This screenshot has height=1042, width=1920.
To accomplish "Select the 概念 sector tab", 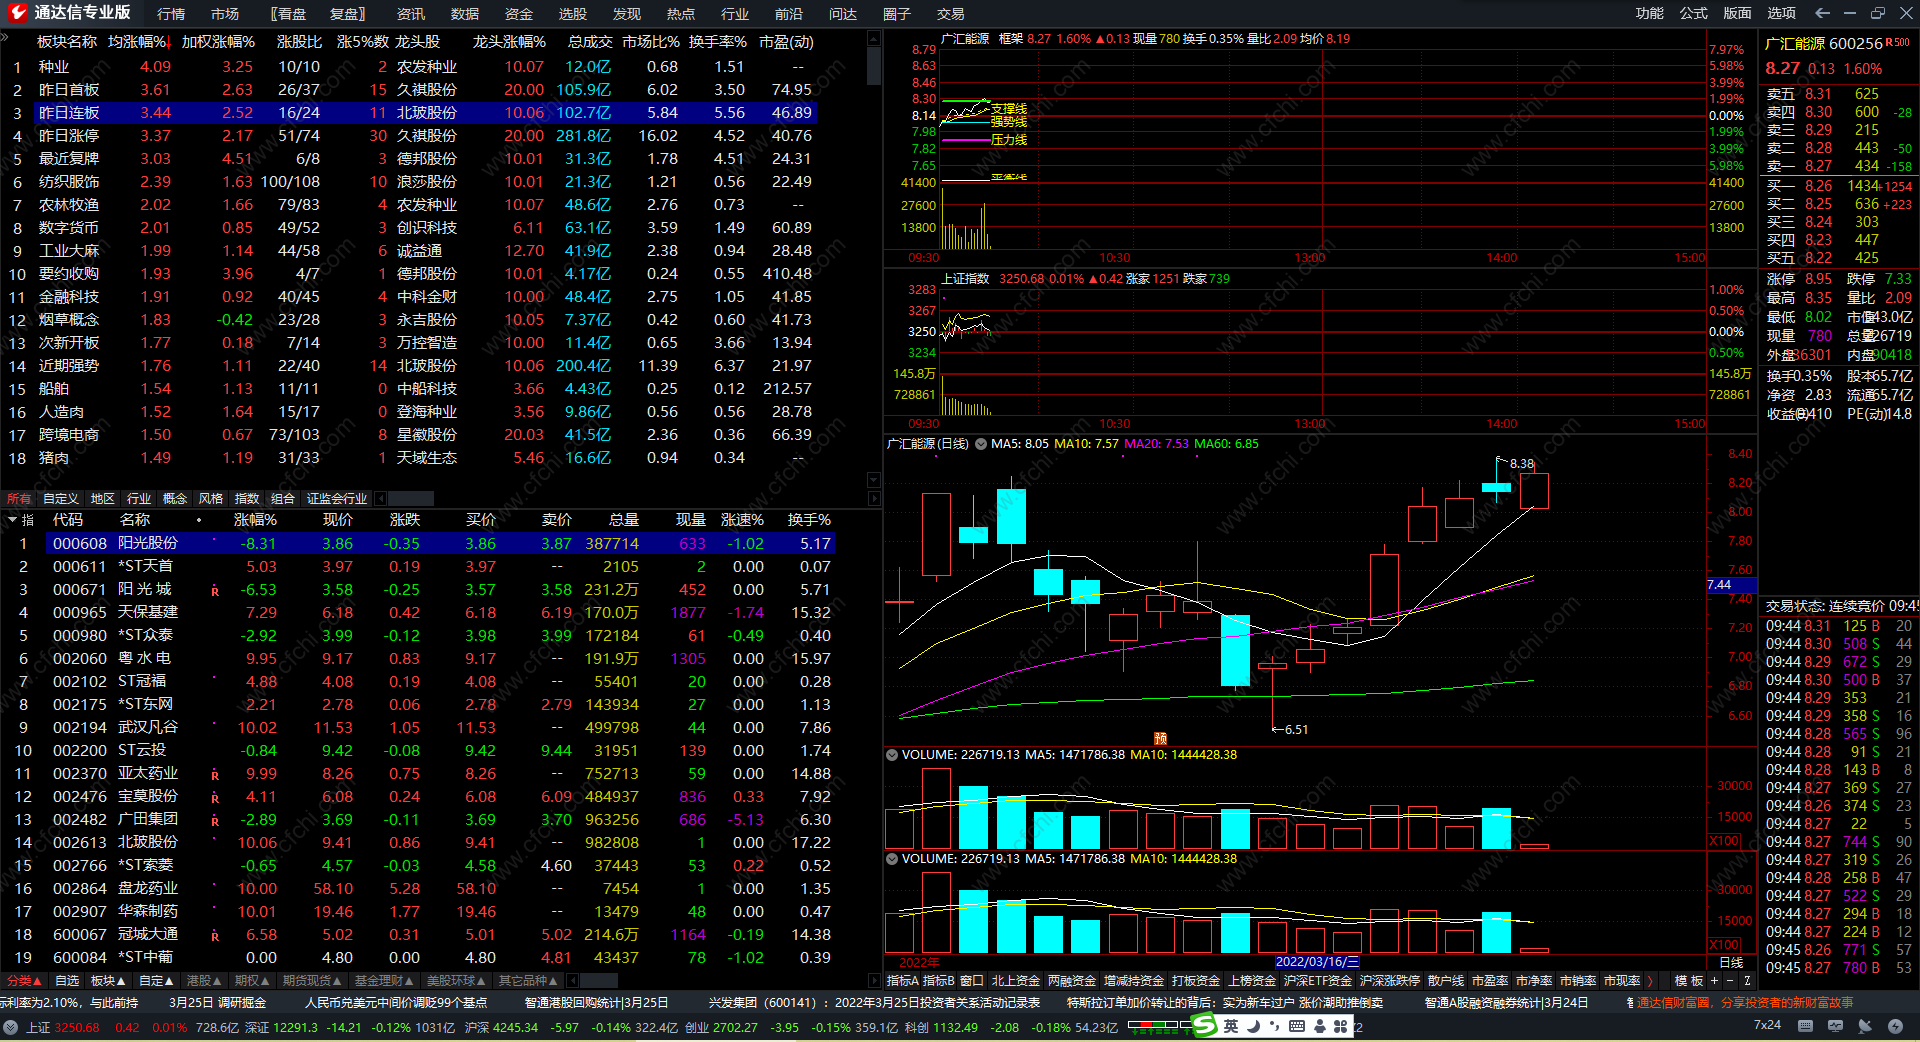I will point(175,498).
